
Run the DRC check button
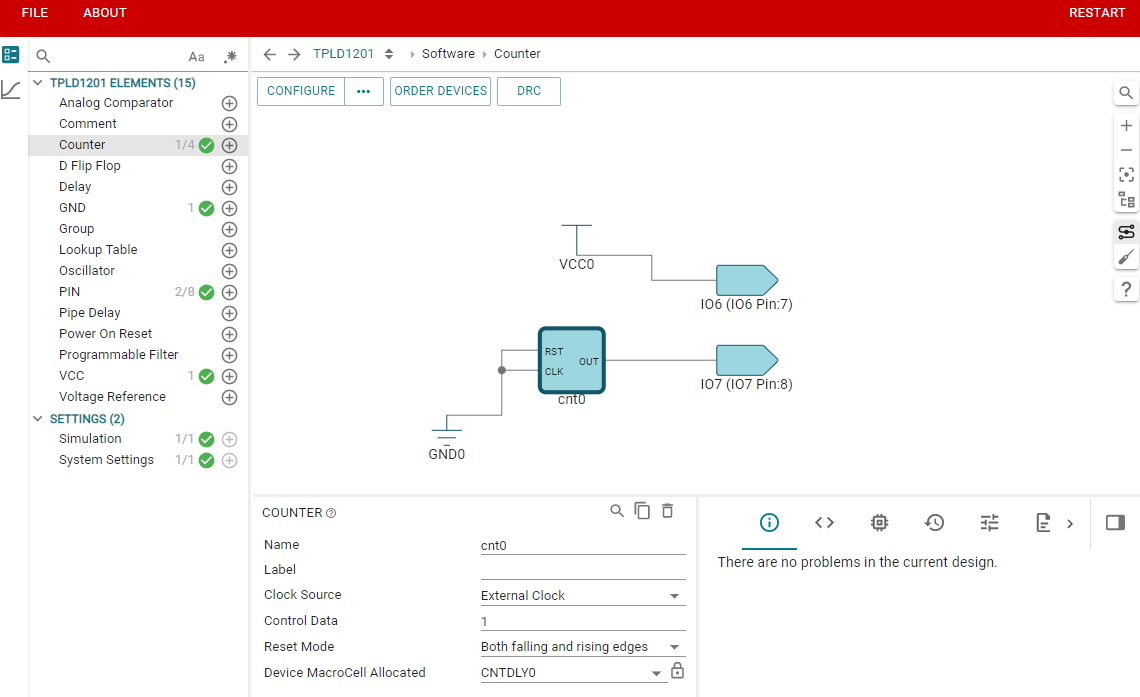(x=529, y=92)
